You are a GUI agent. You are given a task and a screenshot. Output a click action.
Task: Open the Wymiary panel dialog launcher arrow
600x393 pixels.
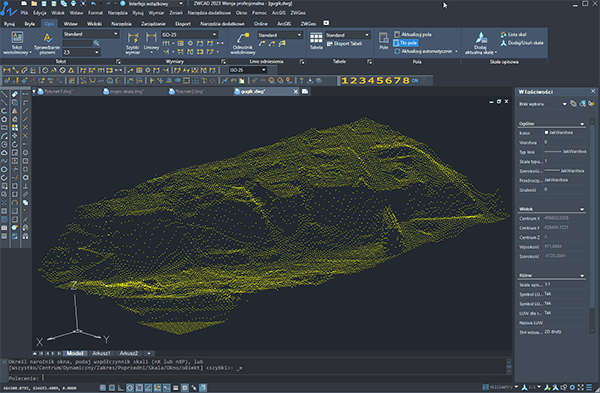point(223,62)
